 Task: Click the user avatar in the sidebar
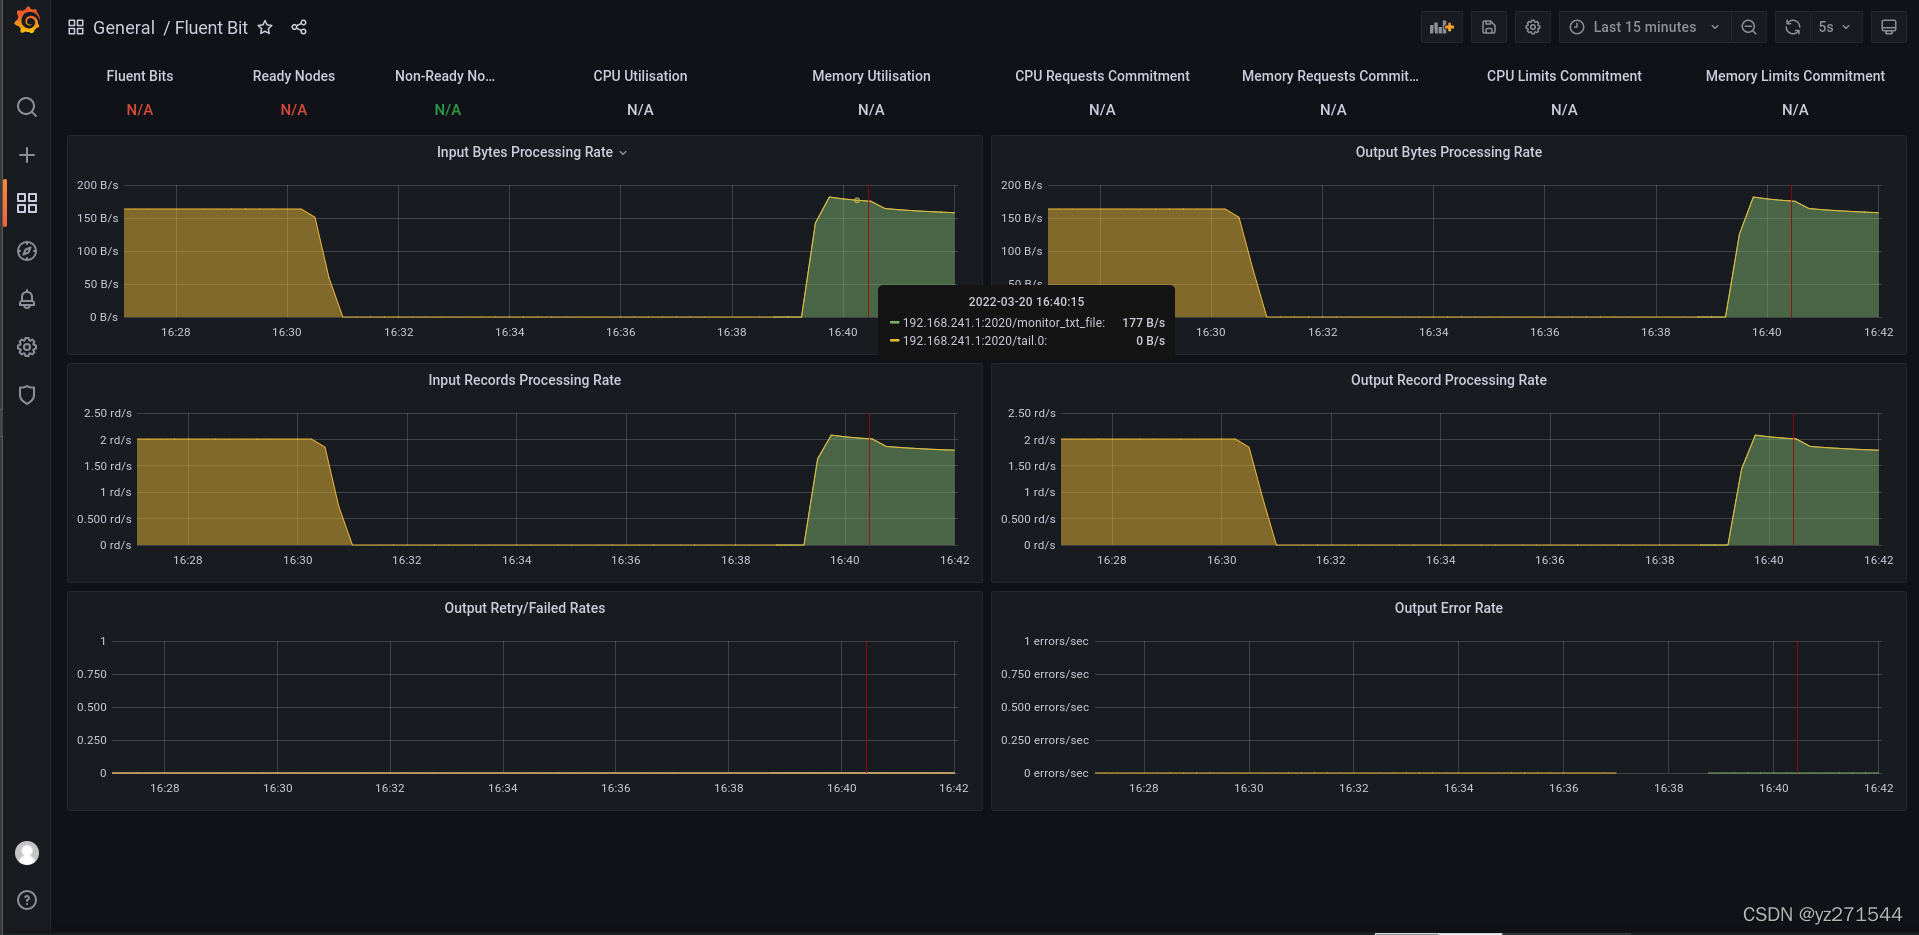click(x=27, y=852)
